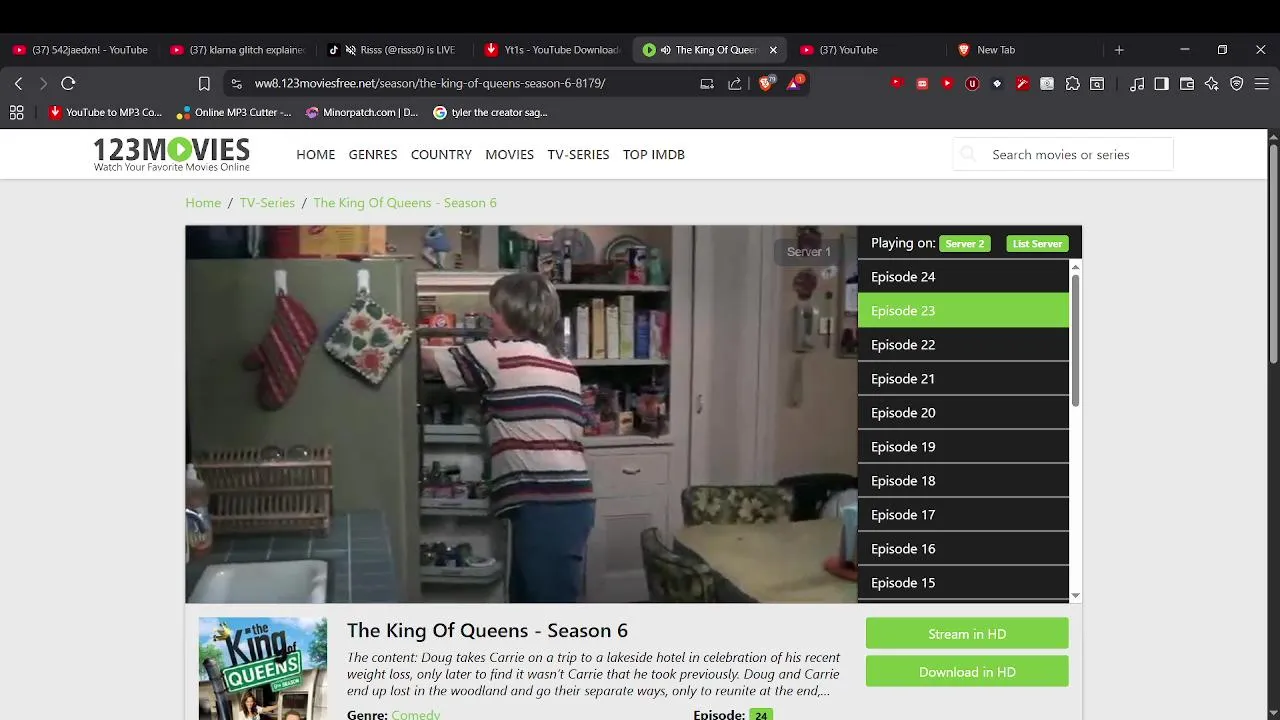Open the TV-SERIES menu item
1280x720 pixels.
tap(578, 154)
